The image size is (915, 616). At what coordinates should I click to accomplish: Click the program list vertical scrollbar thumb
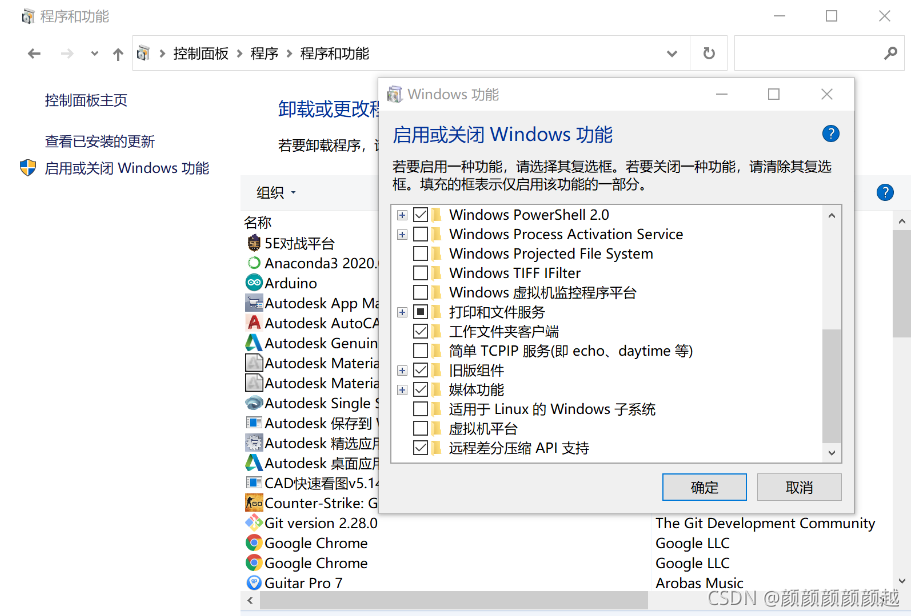902,284
